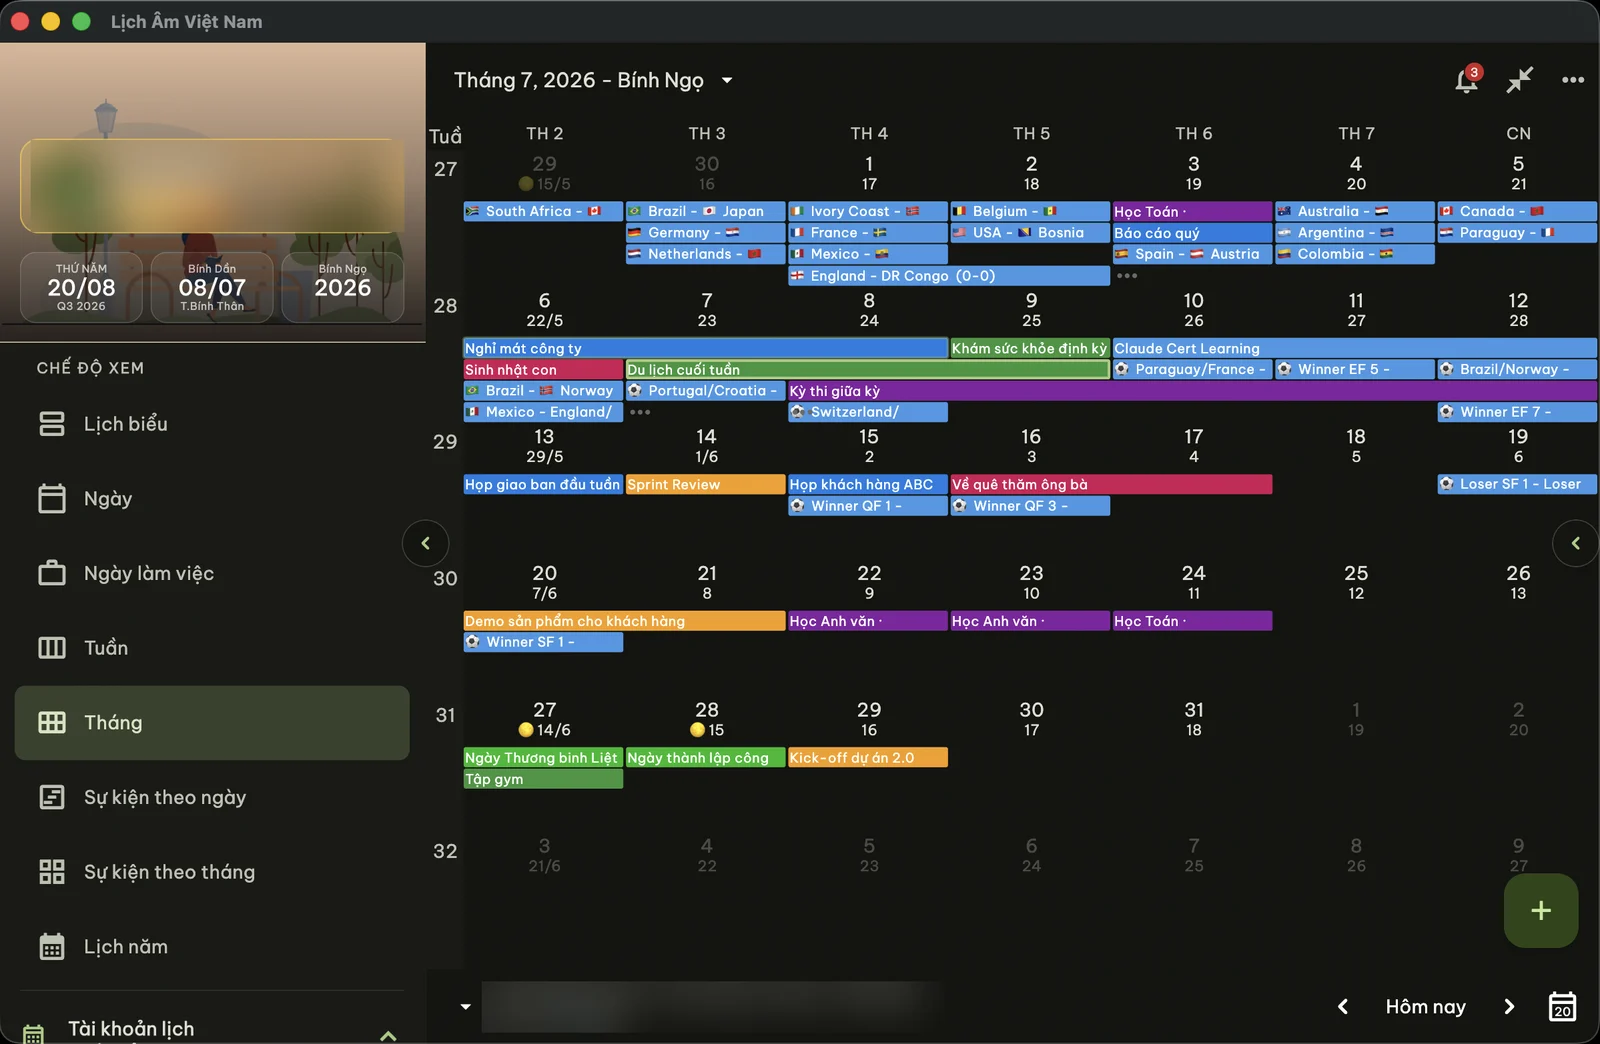Image resolution: width=1600 pixels, height=1044 pixels.
Task: Click the 20/08 Thứ Năm date card
Action: [82, 287]
